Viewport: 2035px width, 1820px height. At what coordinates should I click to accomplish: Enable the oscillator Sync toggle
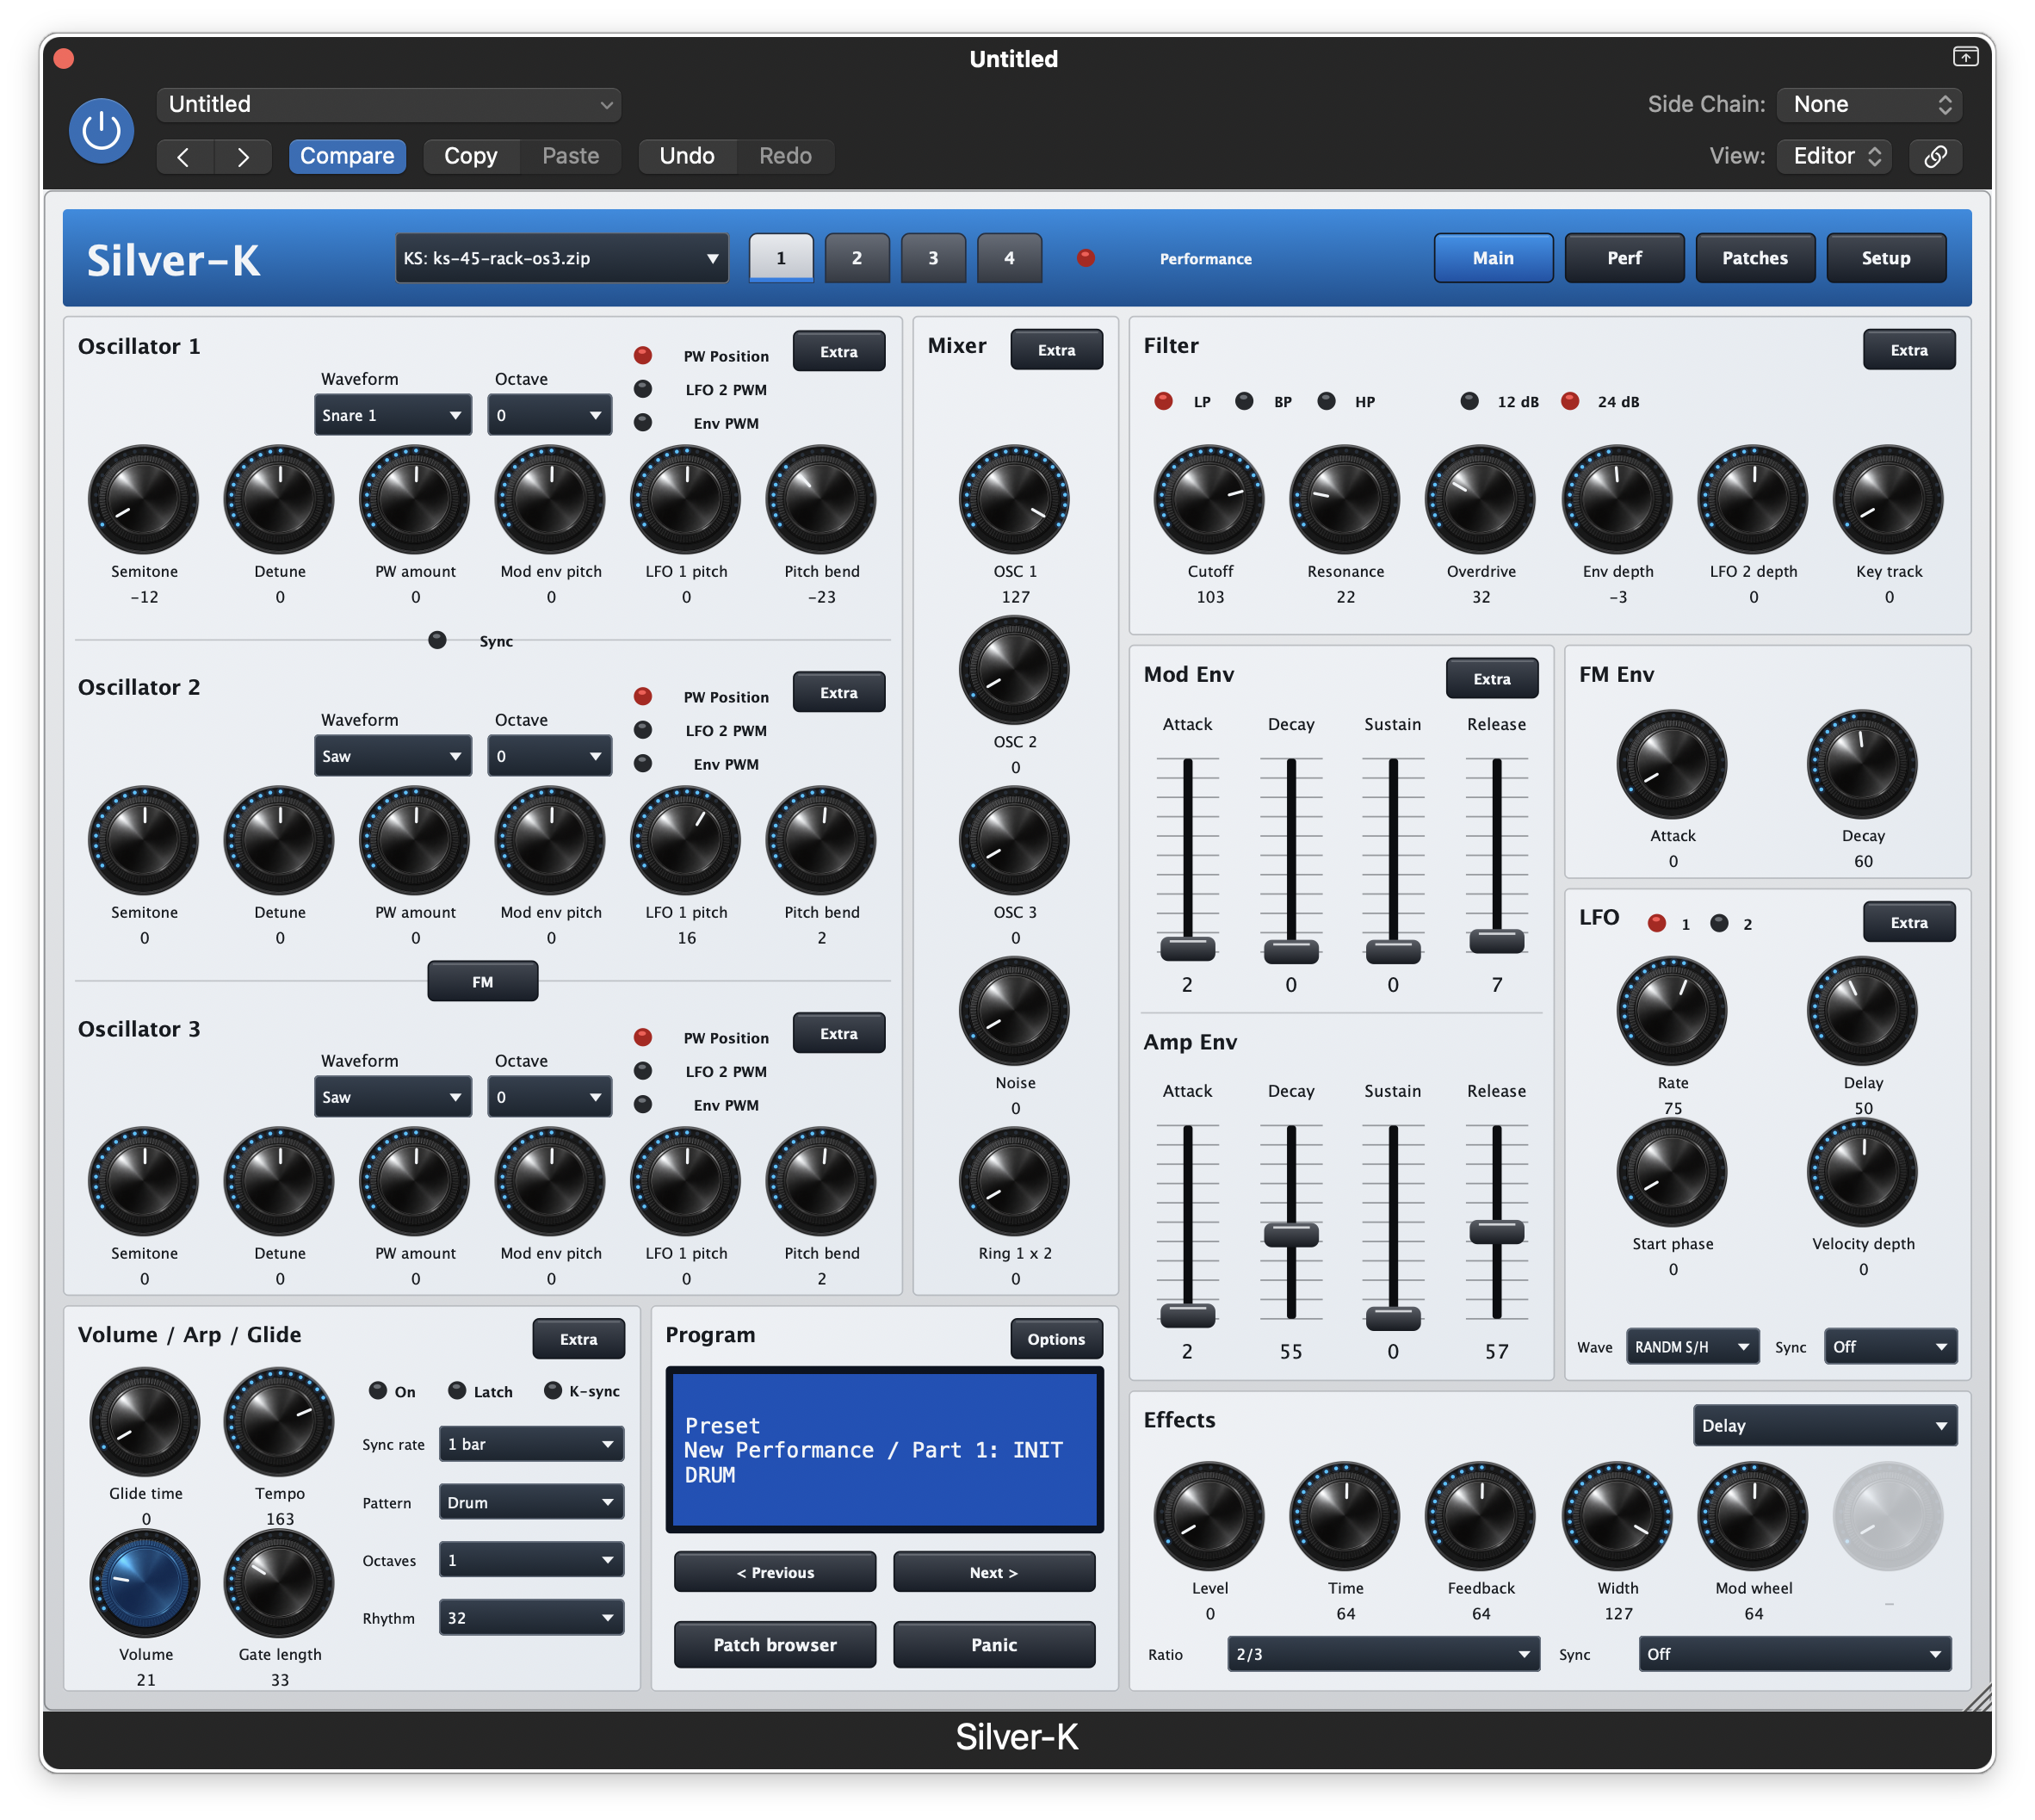point(437,640)
